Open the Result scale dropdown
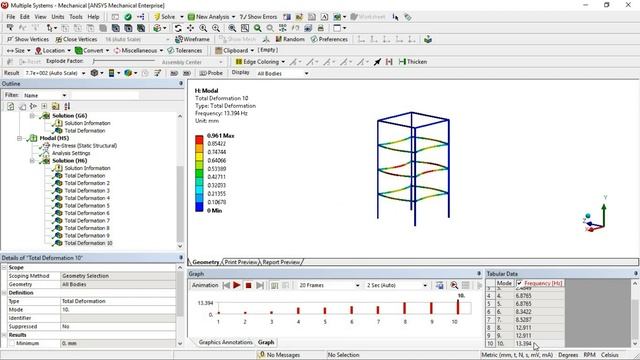The height and width of the screenshot is (360, 640). coord(83,73)
